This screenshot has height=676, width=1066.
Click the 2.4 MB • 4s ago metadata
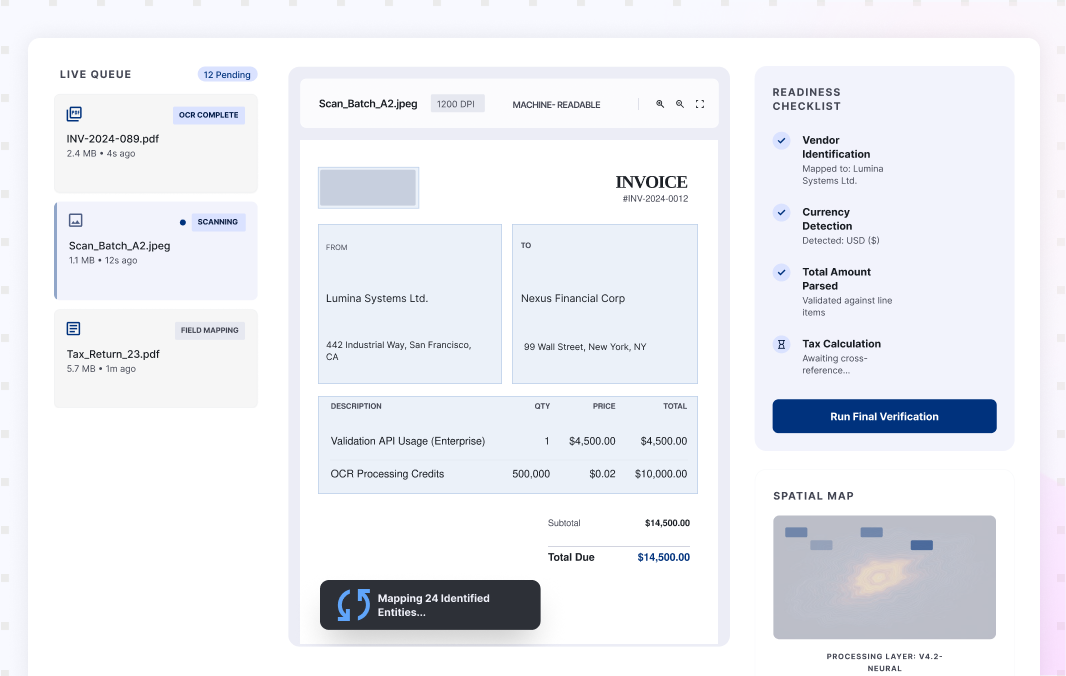pyautogui.click(x=101, y=154)
